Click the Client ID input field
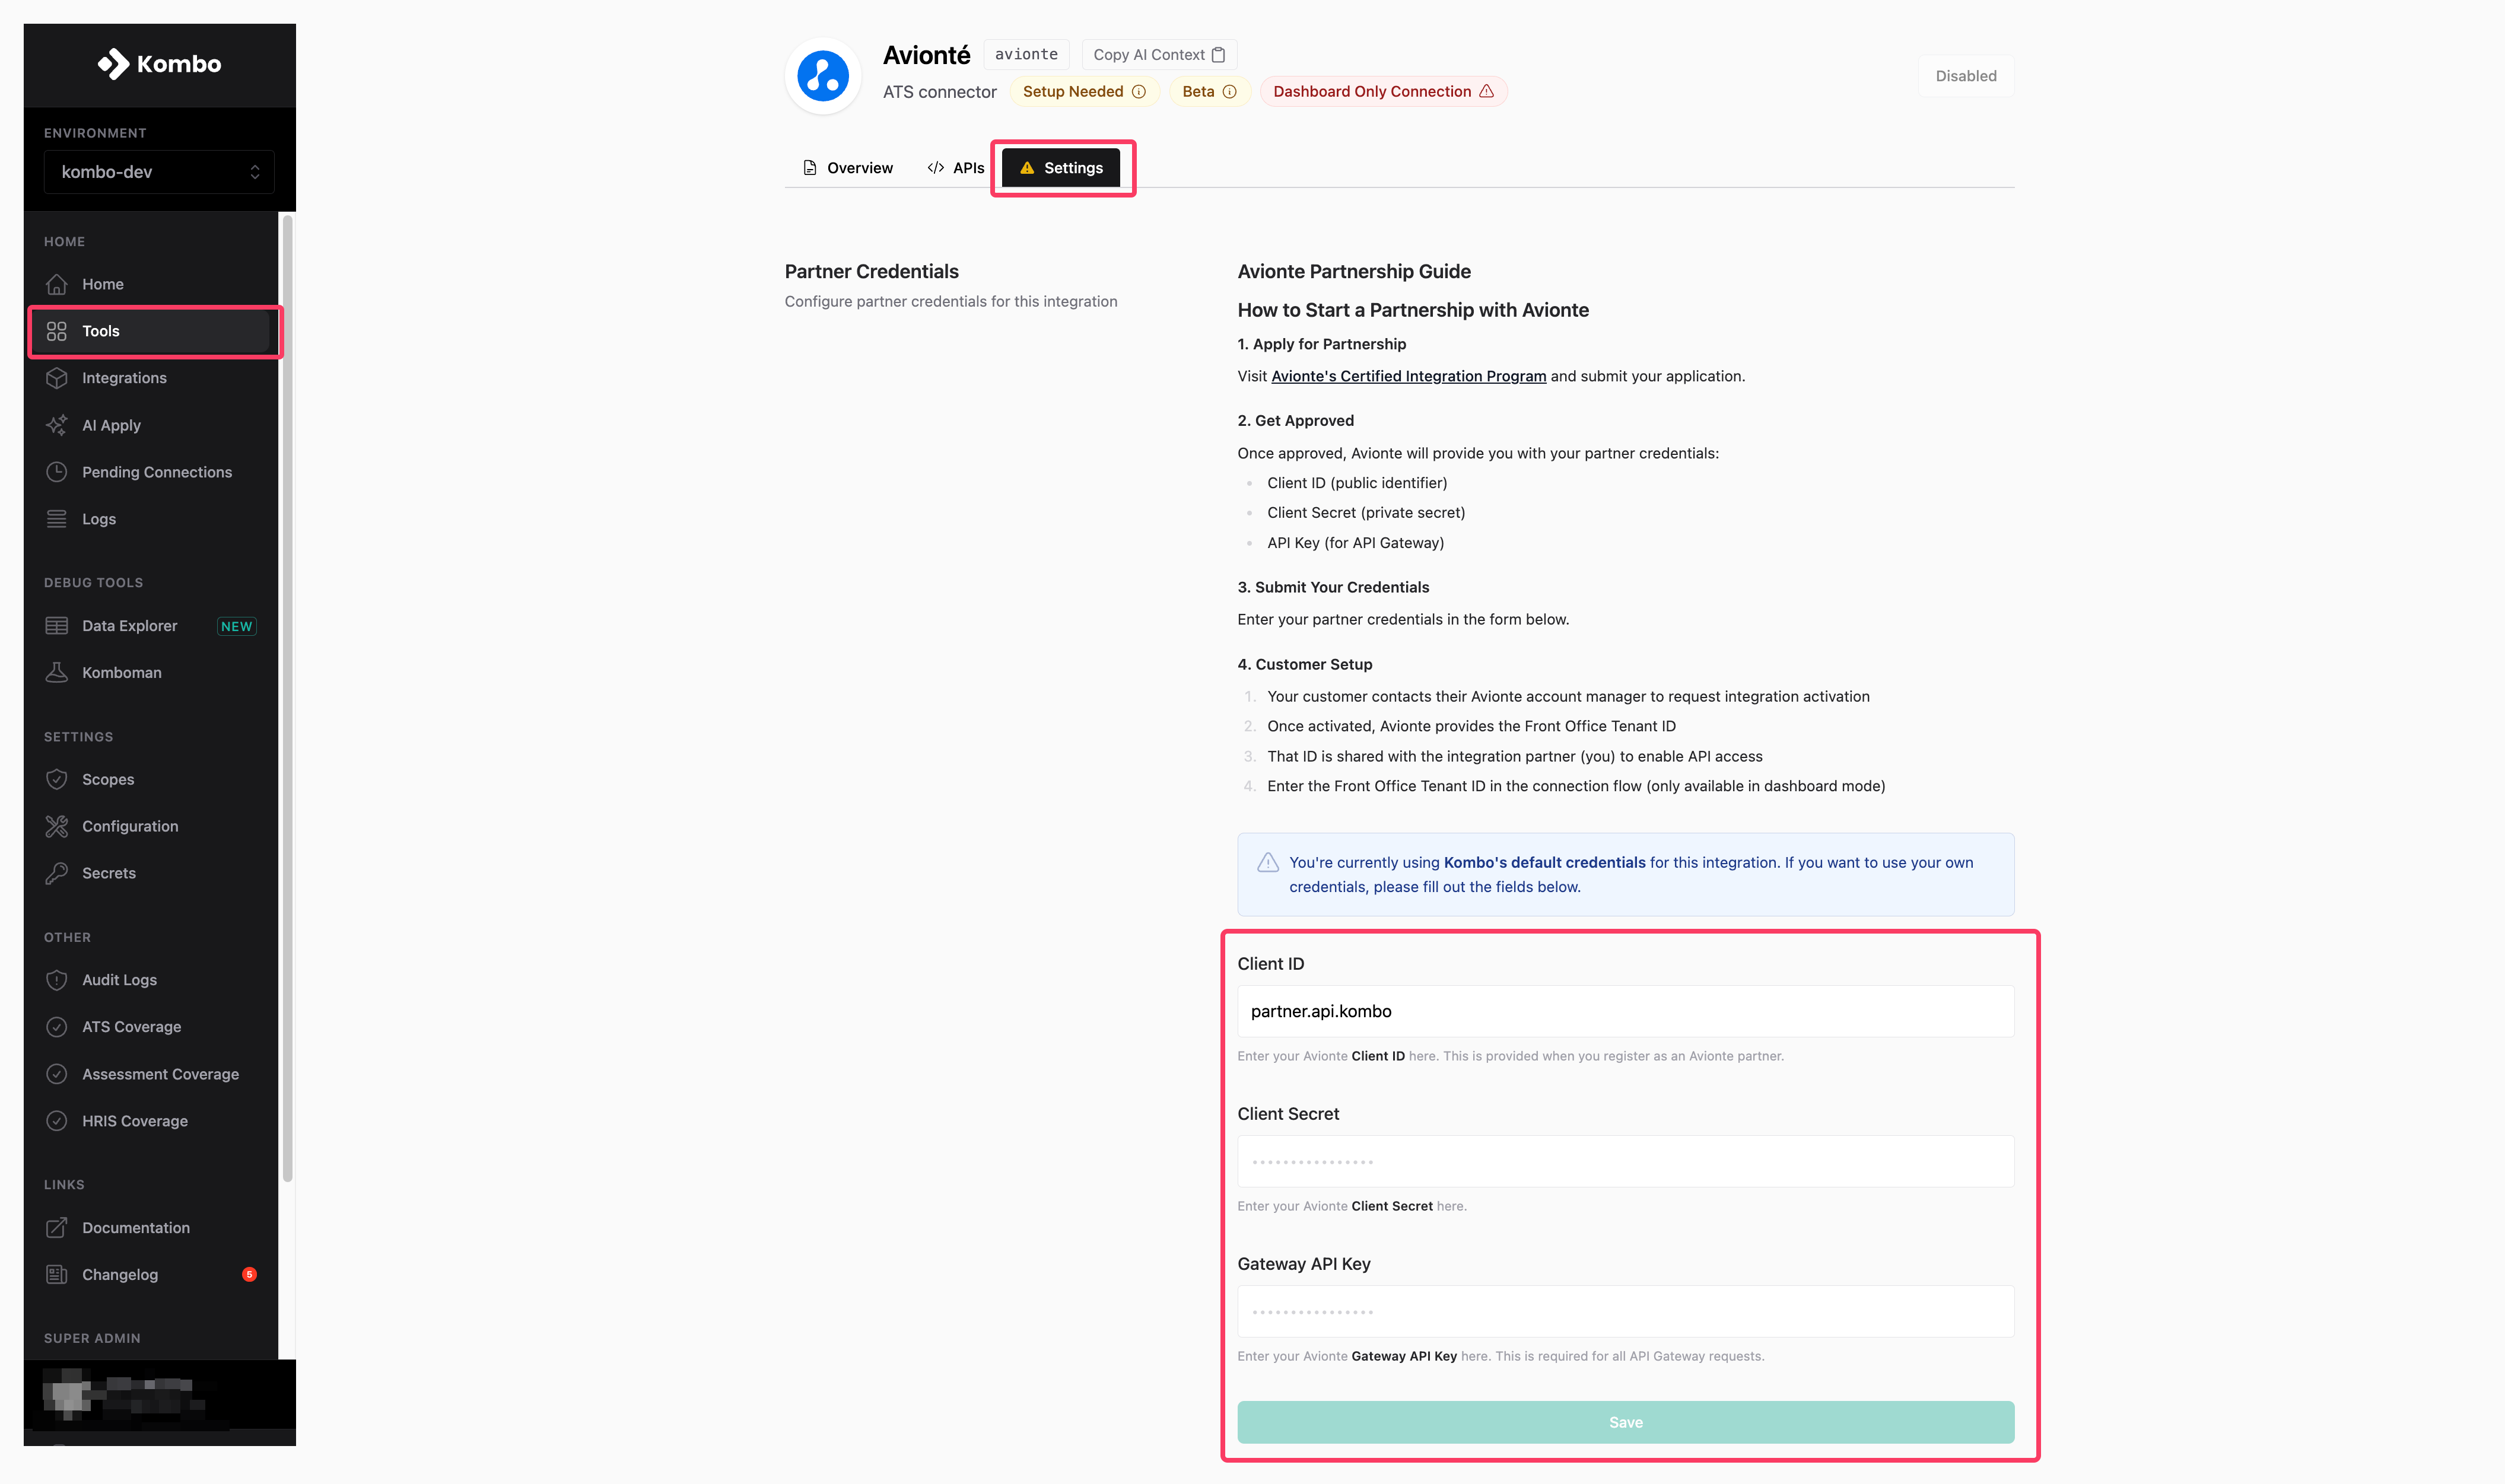2505x1484 pixels. tap(1625, 1011)
